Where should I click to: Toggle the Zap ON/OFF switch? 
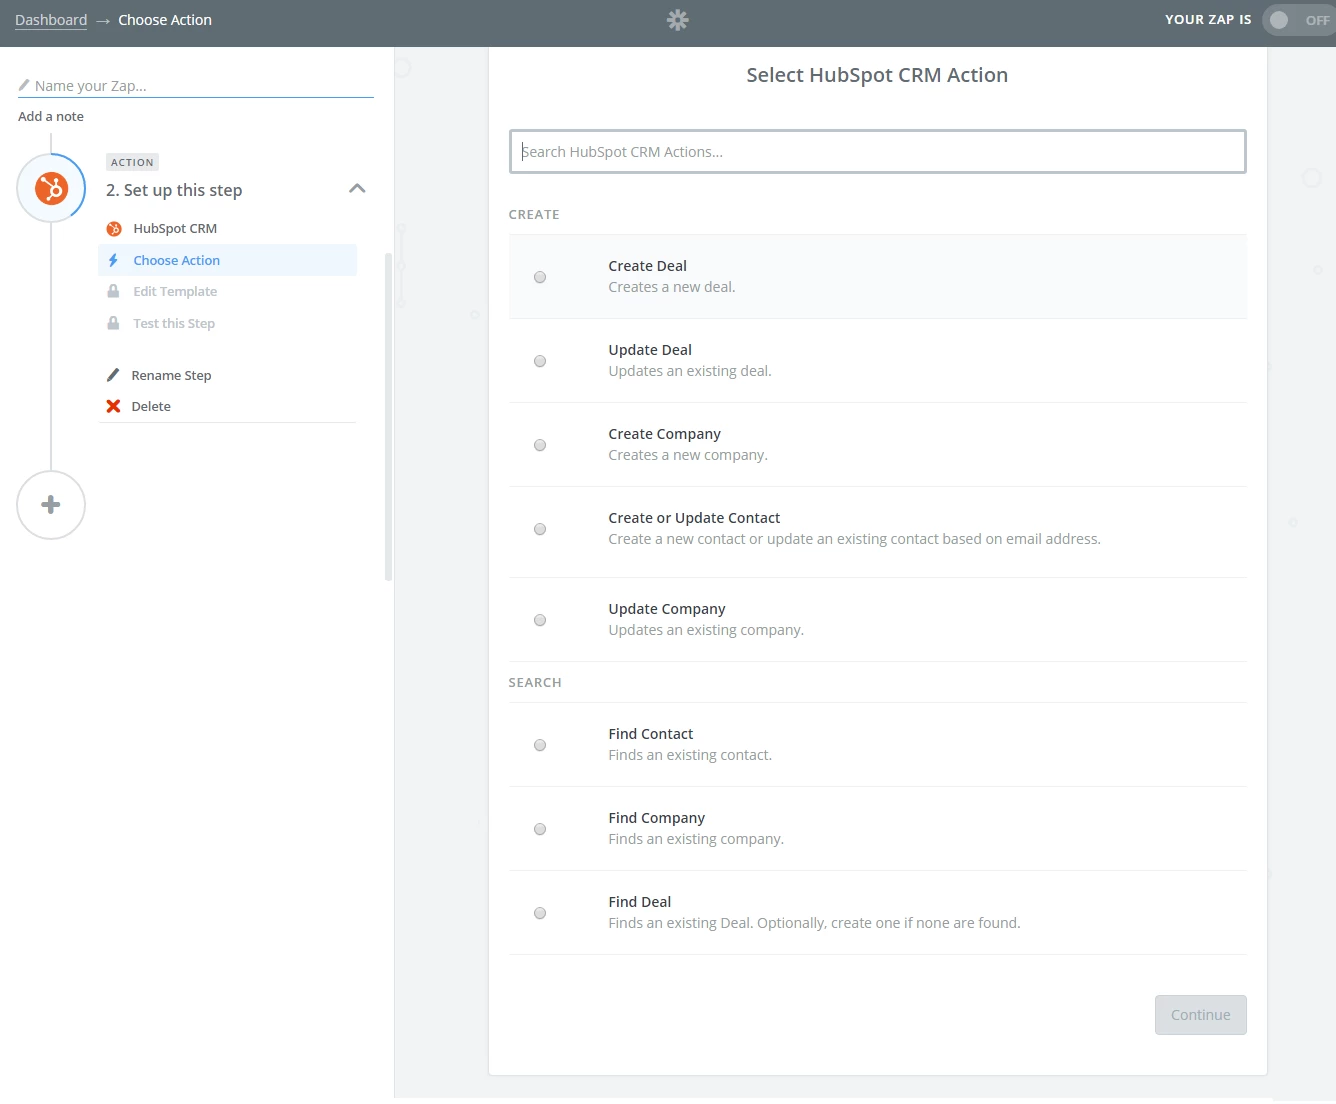click(x=1298, y=20)
